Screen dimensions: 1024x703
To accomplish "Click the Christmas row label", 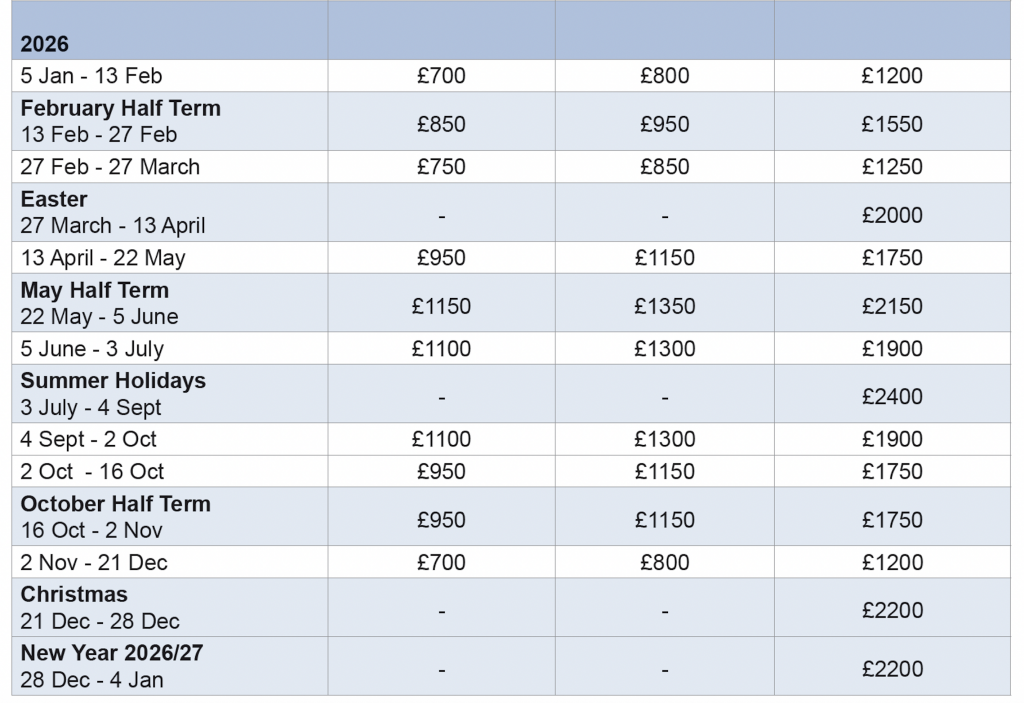I will (74, 594).
